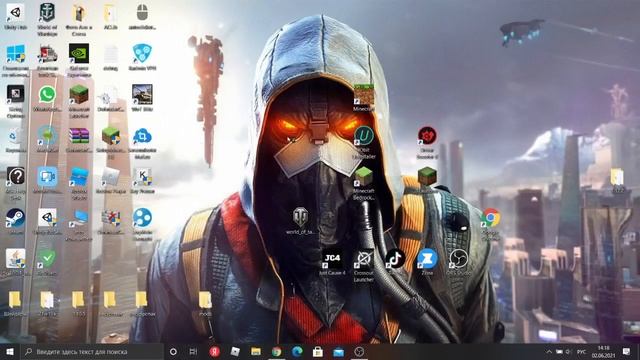
Task: Open Chrome from the taskbar
Action: coord(277,351)
